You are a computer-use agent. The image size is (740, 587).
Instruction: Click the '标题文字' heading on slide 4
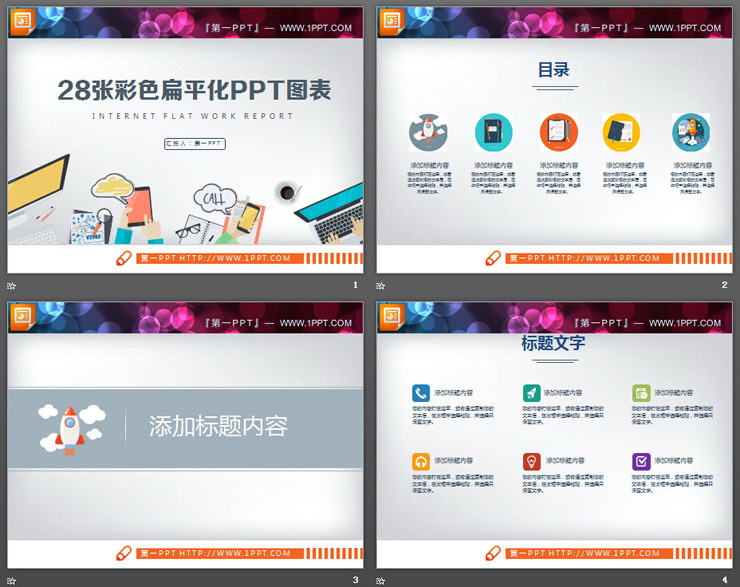click(553, 344)
